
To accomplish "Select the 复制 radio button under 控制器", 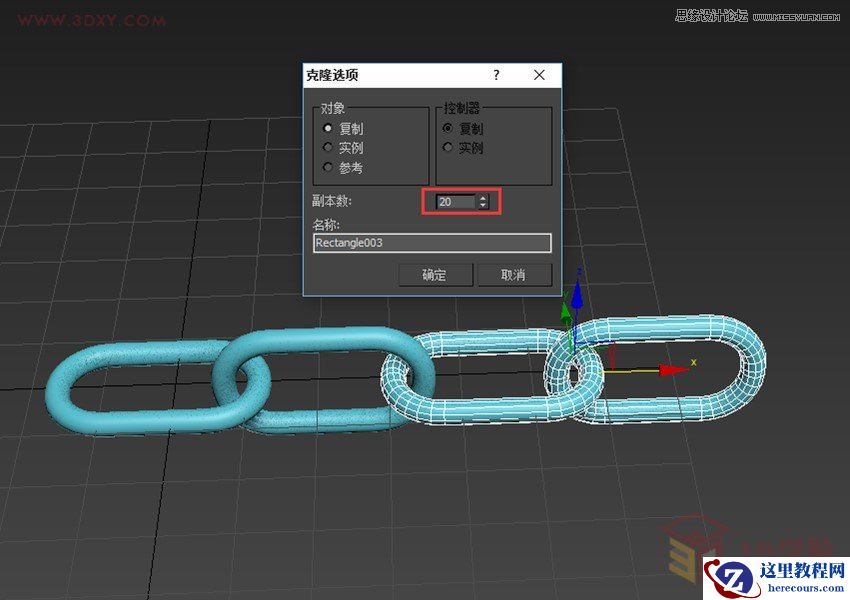I will pyautogui.click(x=448, y=127).
